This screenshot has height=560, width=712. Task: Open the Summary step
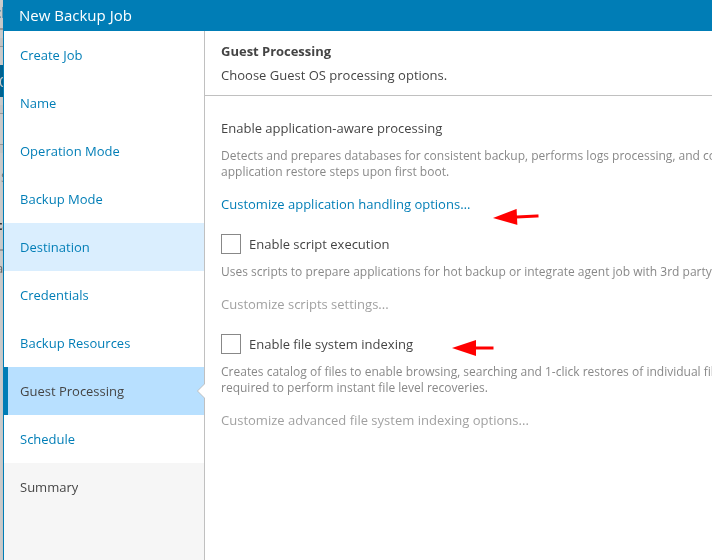[x=49, y=488]
